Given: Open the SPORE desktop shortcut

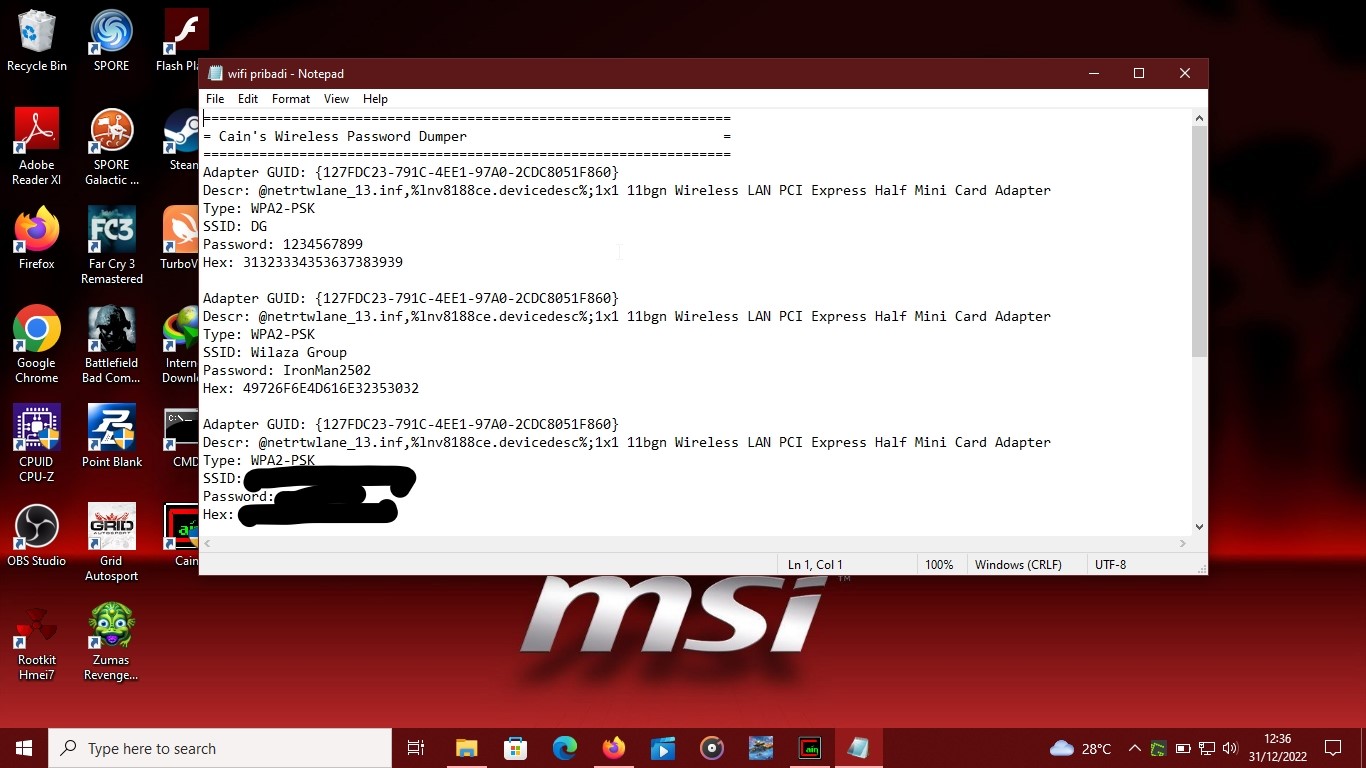Looking at the screenshot, I should pos(111,41).
